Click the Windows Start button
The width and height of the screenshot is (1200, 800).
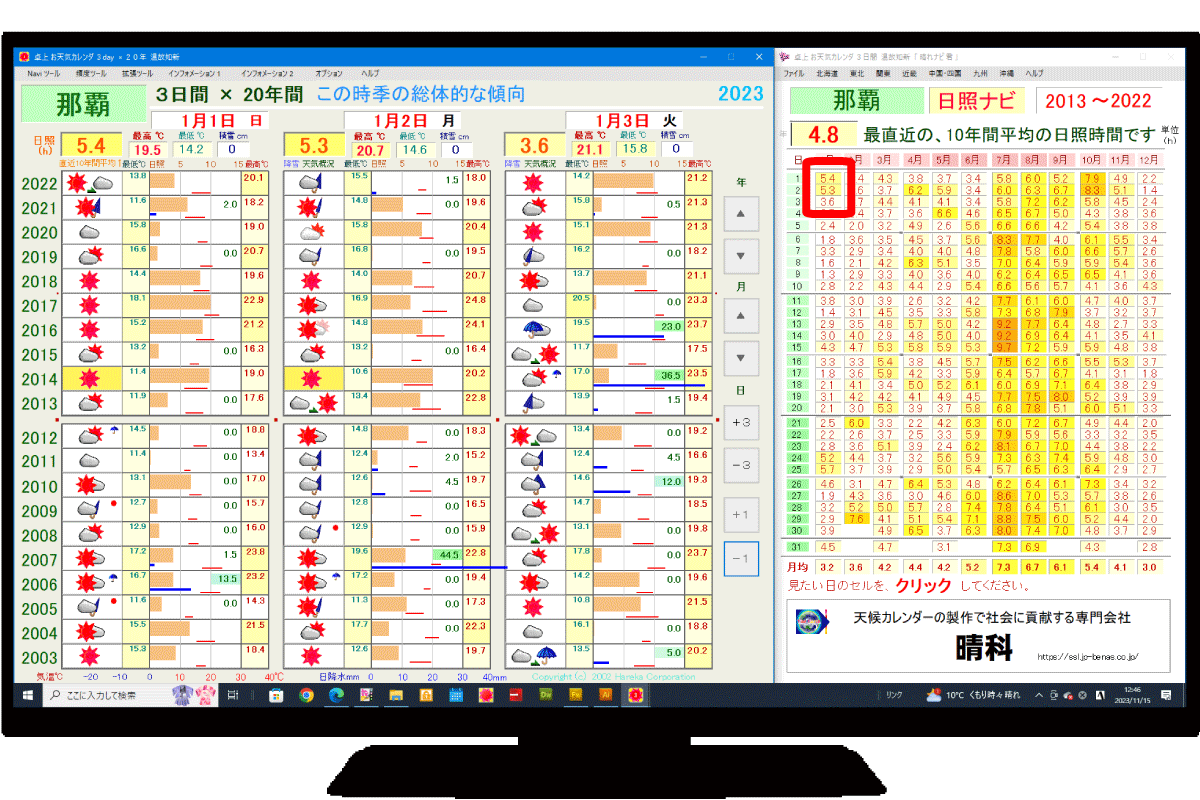pos(25,695)
